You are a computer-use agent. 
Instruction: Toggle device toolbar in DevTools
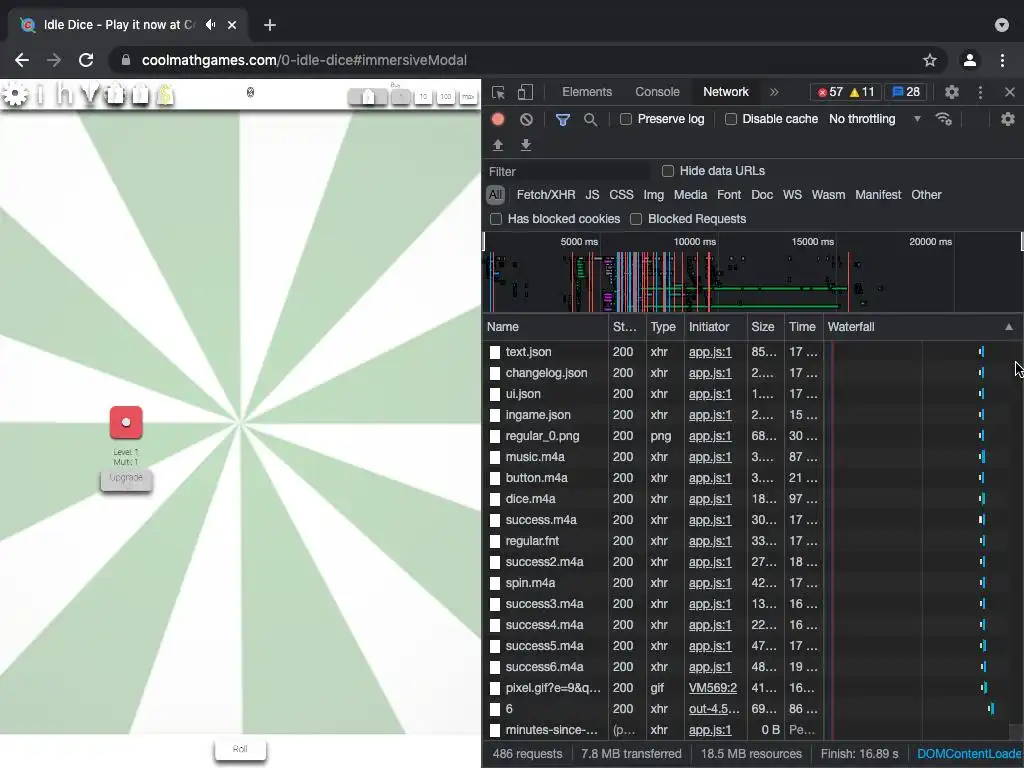525,92
